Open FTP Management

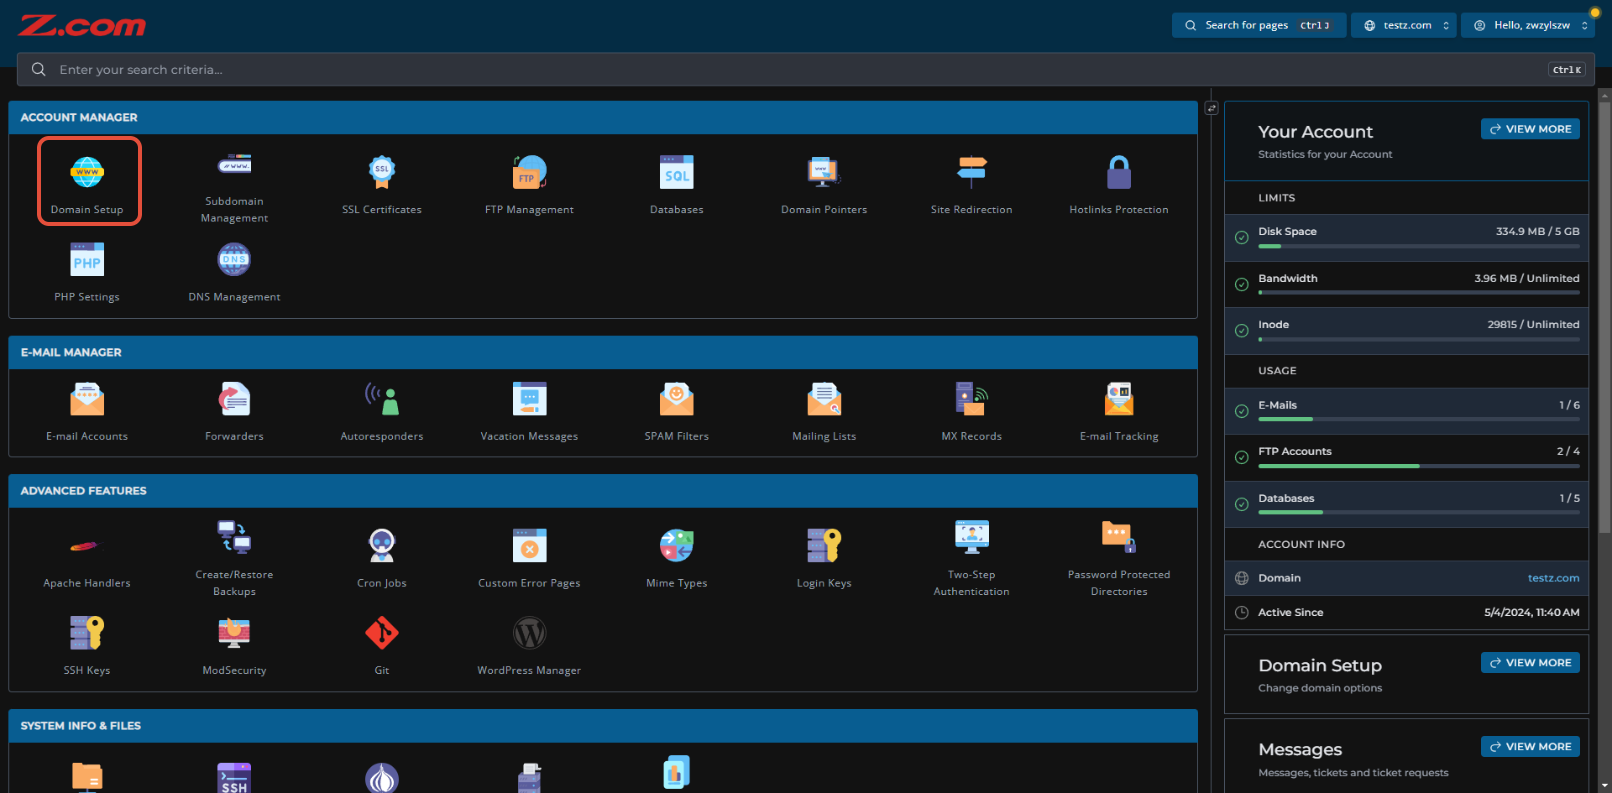pos(529,186)
